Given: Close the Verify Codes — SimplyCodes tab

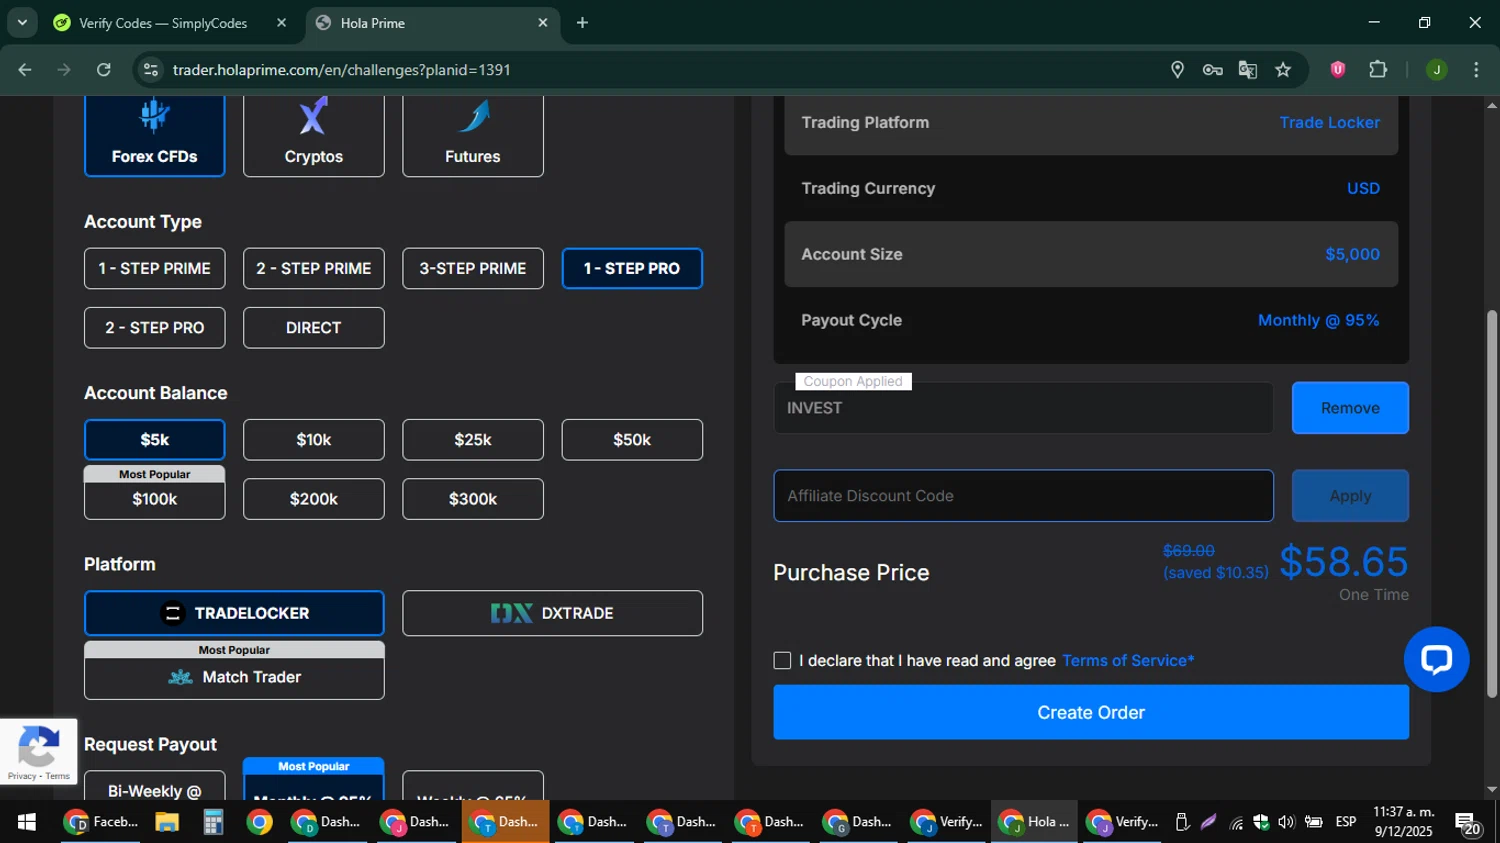Looking at the screenshot, I should pyautogui.click(x=281, y=22).
